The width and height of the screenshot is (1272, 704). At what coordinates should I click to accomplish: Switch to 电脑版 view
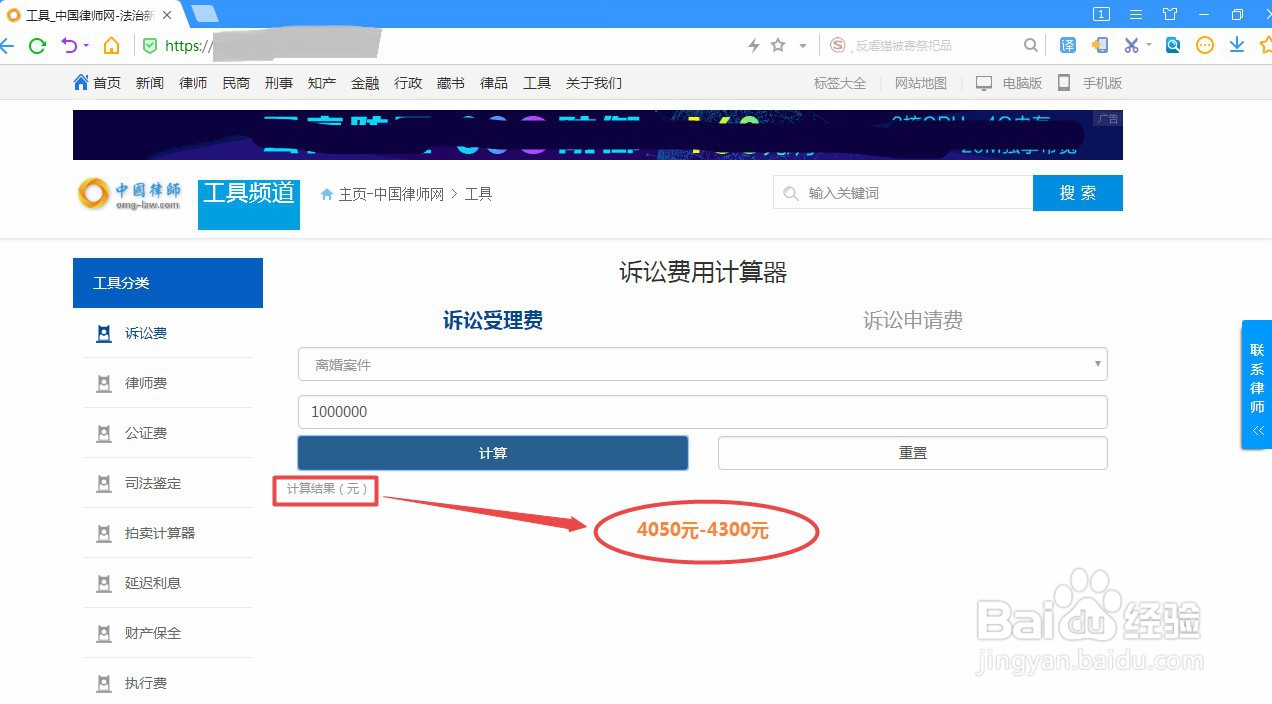(1019, 82)
